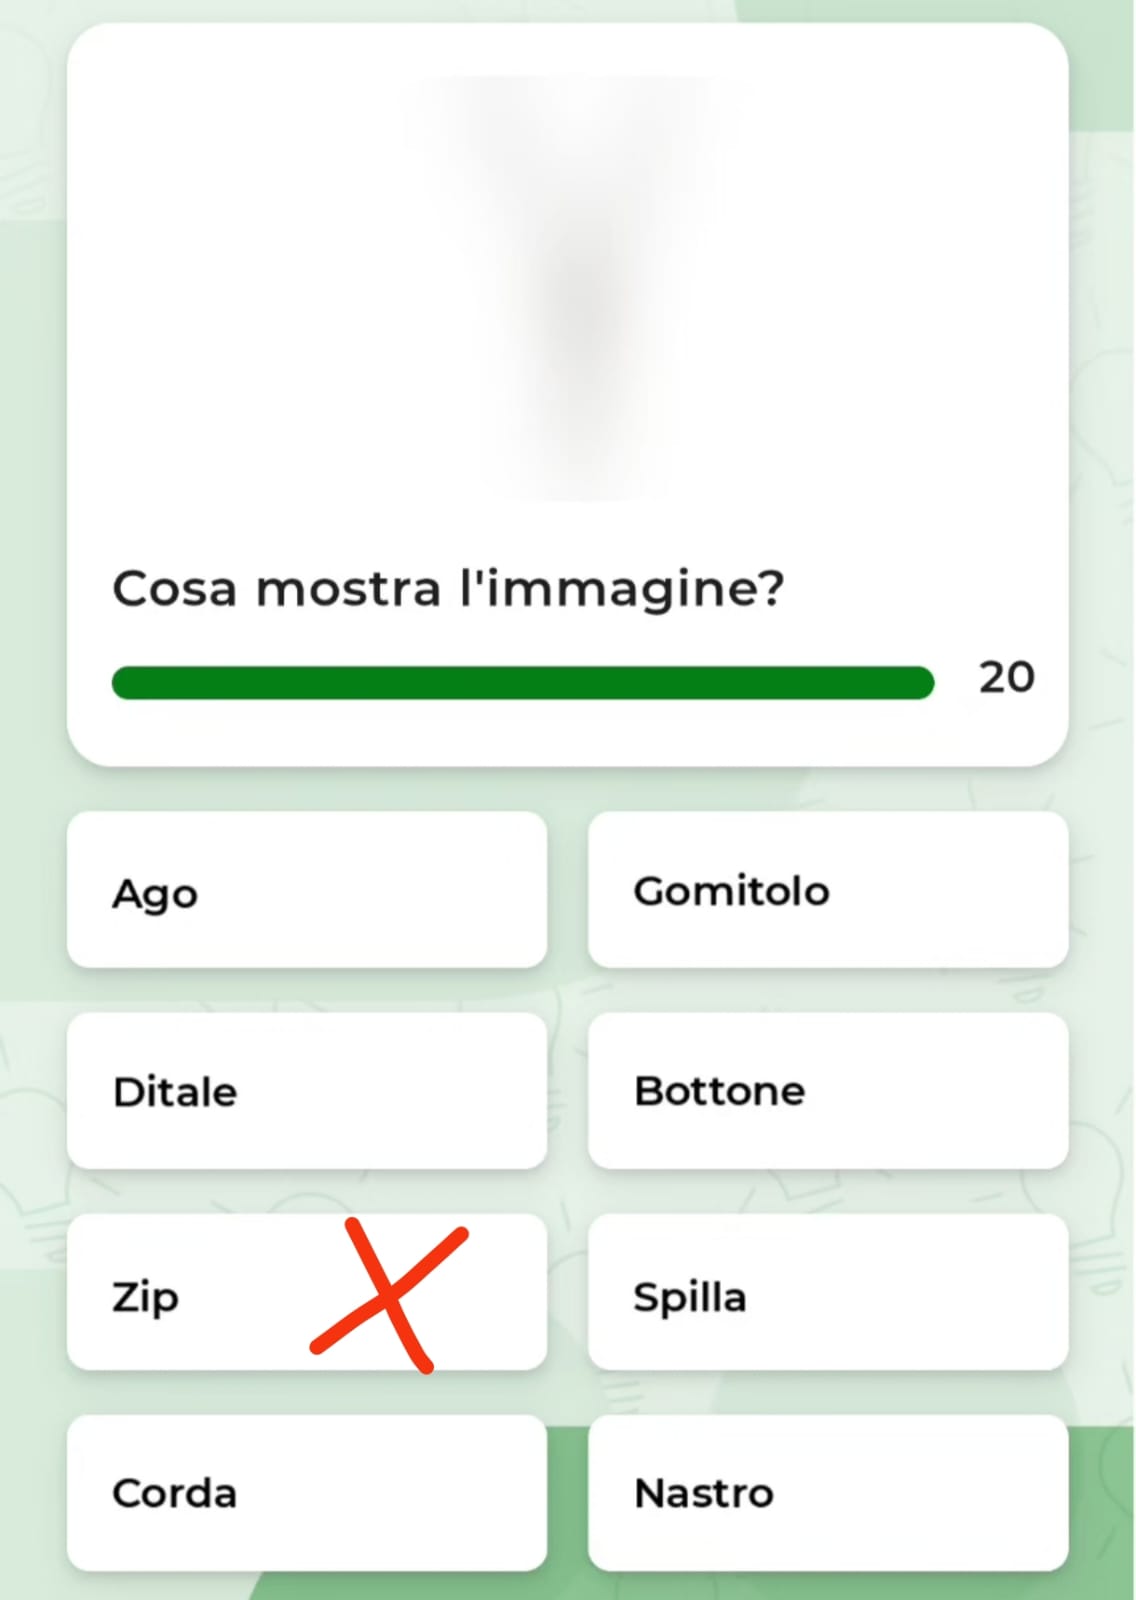Tap the Bottone answer option

827,1091
